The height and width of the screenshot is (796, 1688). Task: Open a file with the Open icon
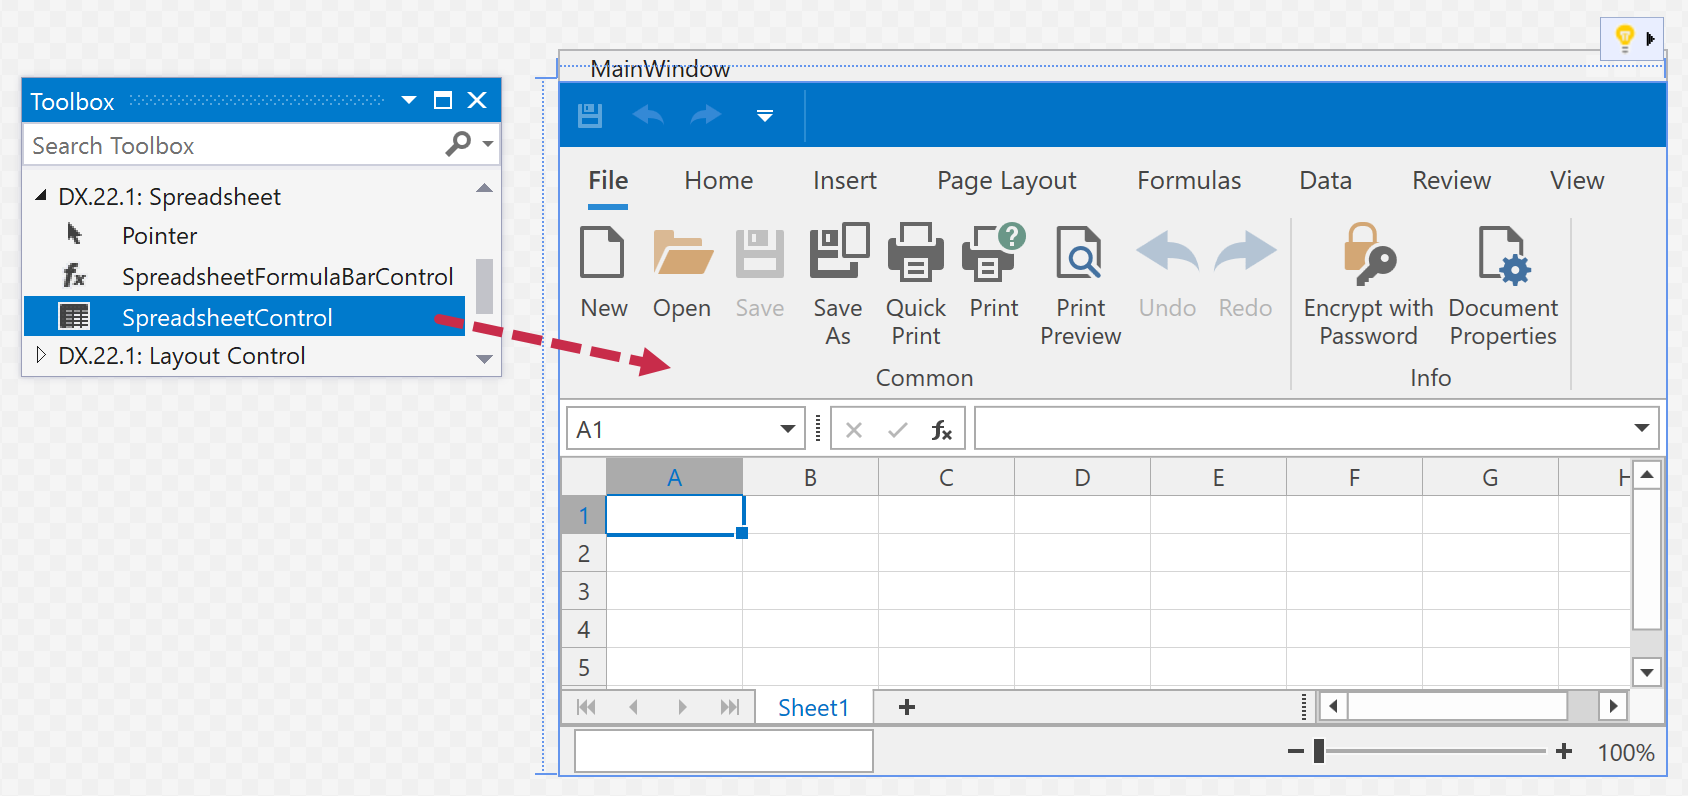(x=682, y=252)
